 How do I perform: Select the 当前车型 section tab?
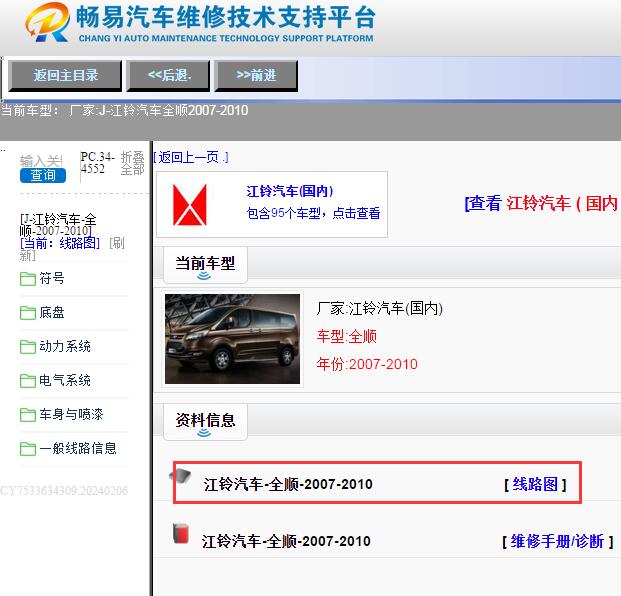click(x=205, y=265)
